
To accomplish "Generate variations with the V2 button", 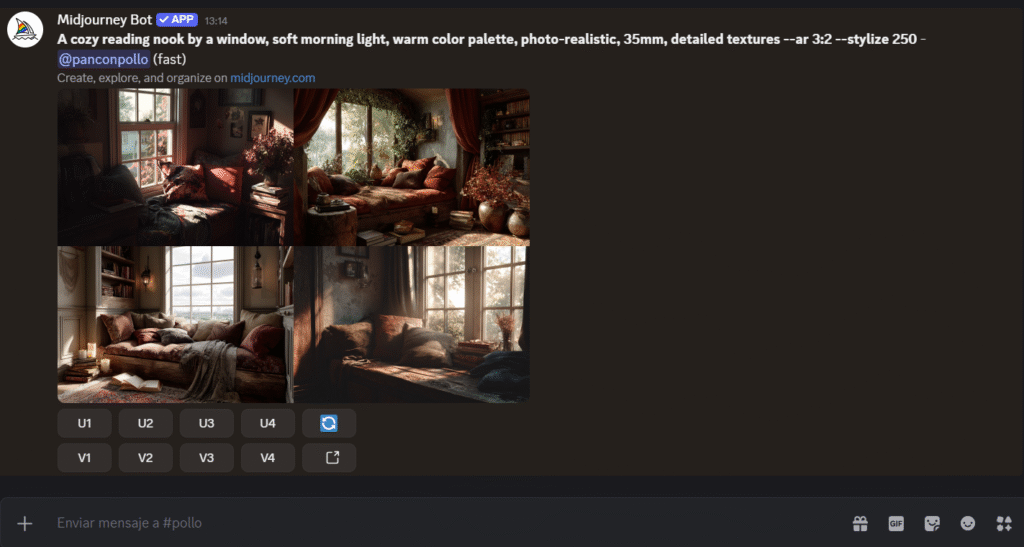I will (146, 458).
